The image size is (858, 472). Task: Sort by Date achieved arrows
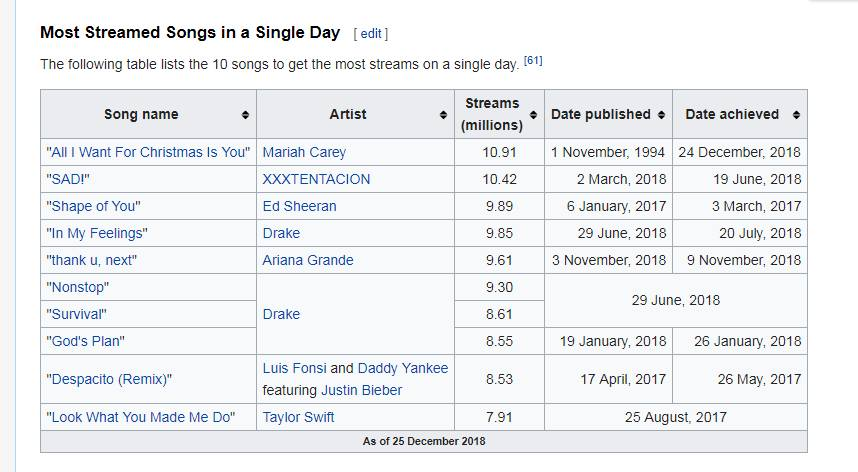pos(796,115)
